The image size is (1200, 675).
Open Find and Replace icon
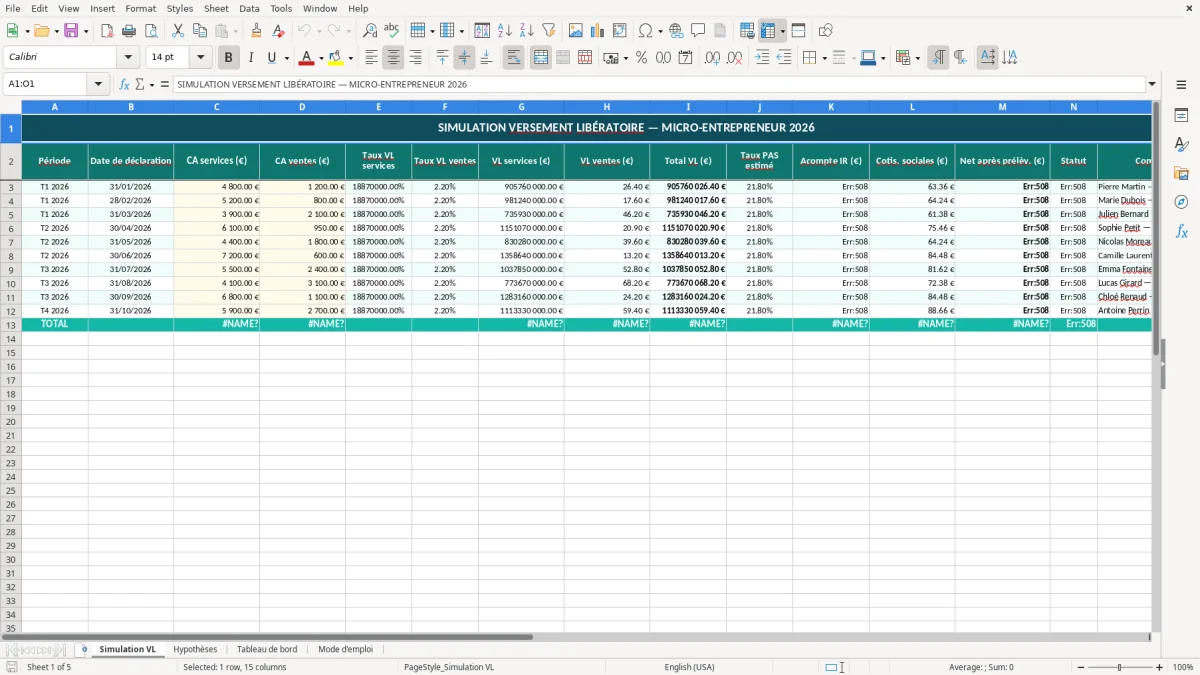click(370, 31)
